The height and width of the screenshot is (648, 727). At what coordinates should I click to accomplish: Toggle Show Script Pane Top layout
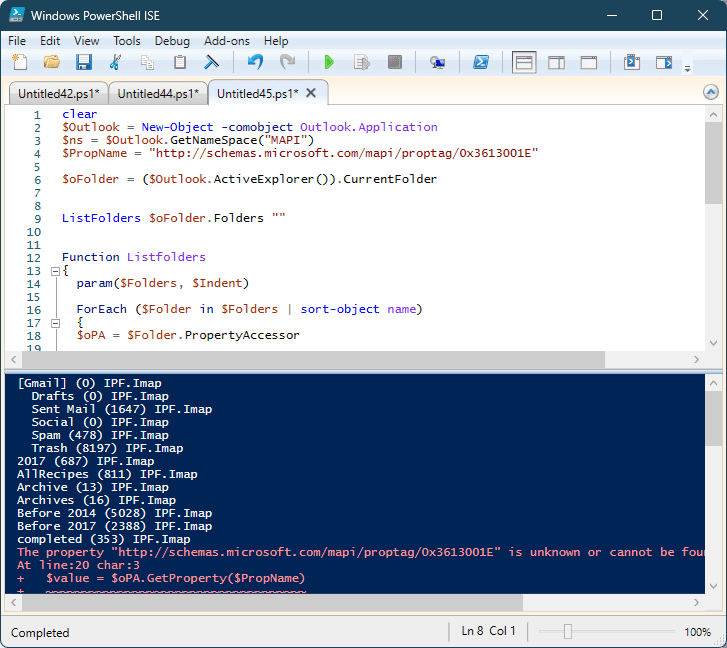coord(524,63)
